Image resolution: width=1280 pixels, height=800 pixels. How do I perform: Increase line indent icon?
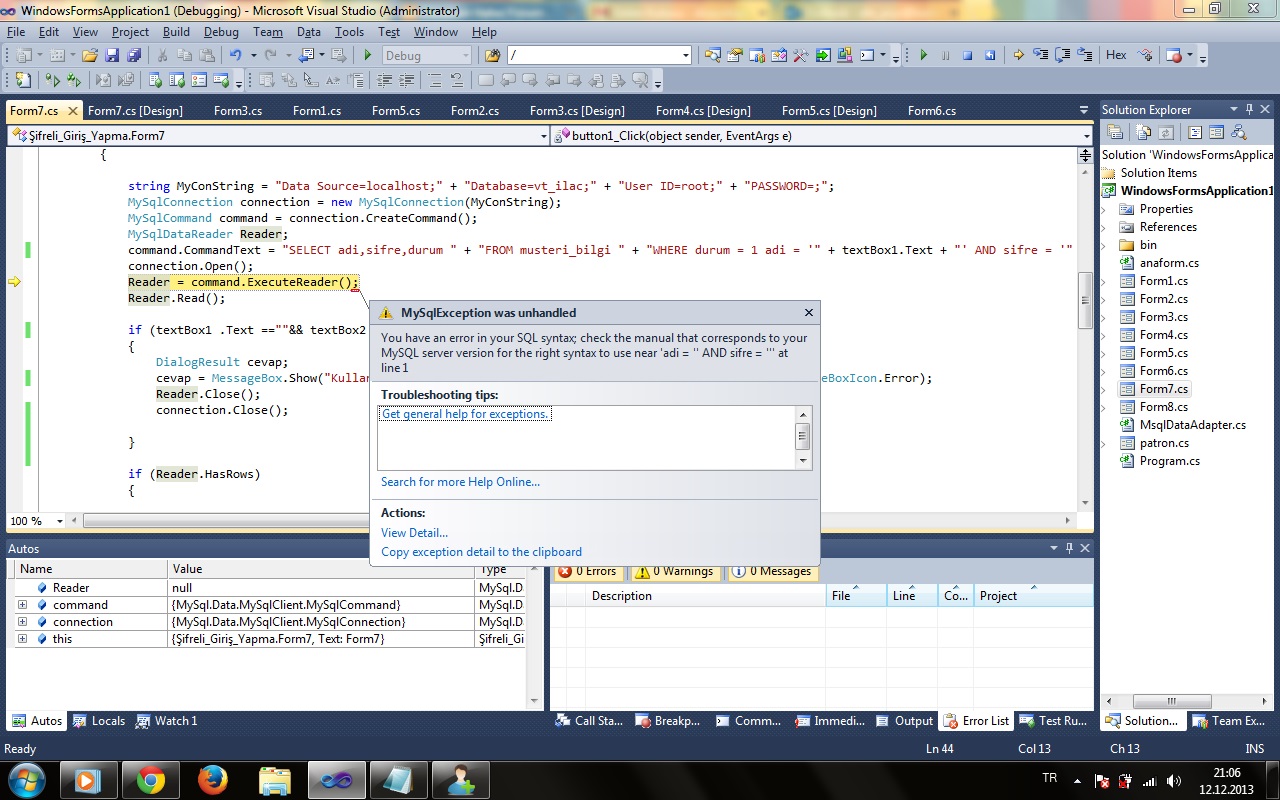(407, 81)
